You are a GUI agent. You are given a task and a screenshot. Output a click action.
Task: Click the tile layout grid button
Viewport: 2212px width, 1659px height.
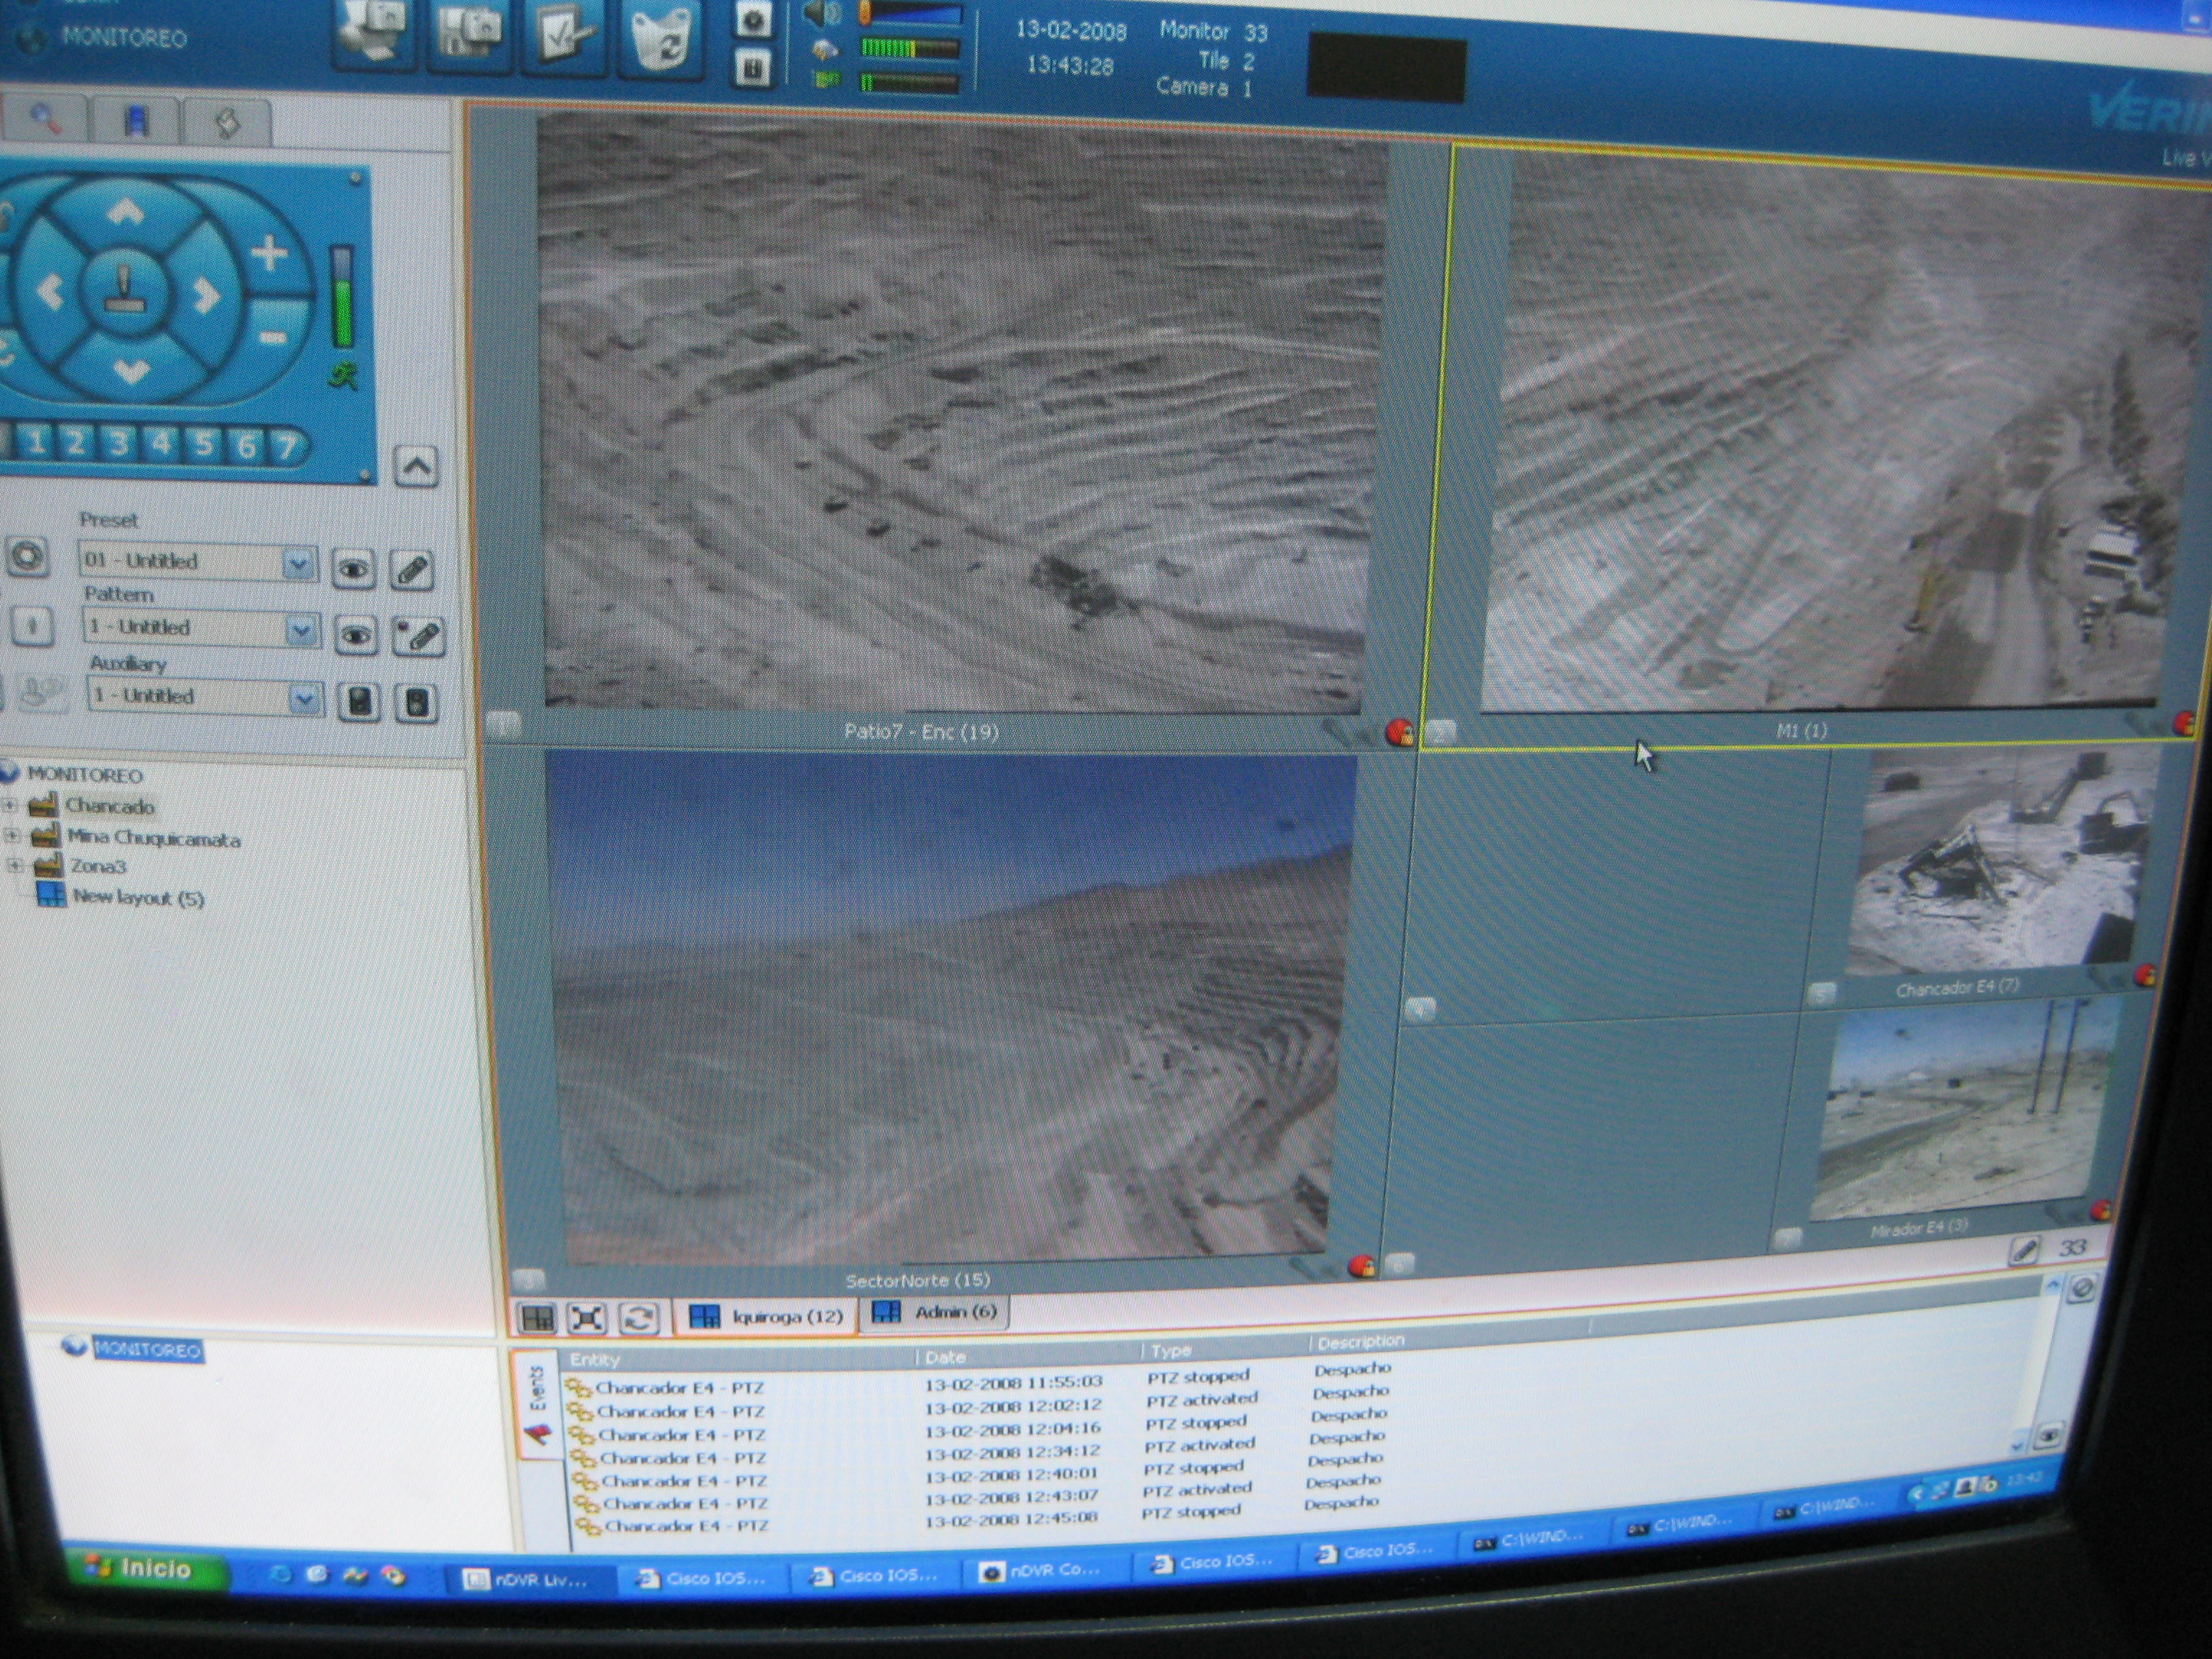(x=537, y=1319)
